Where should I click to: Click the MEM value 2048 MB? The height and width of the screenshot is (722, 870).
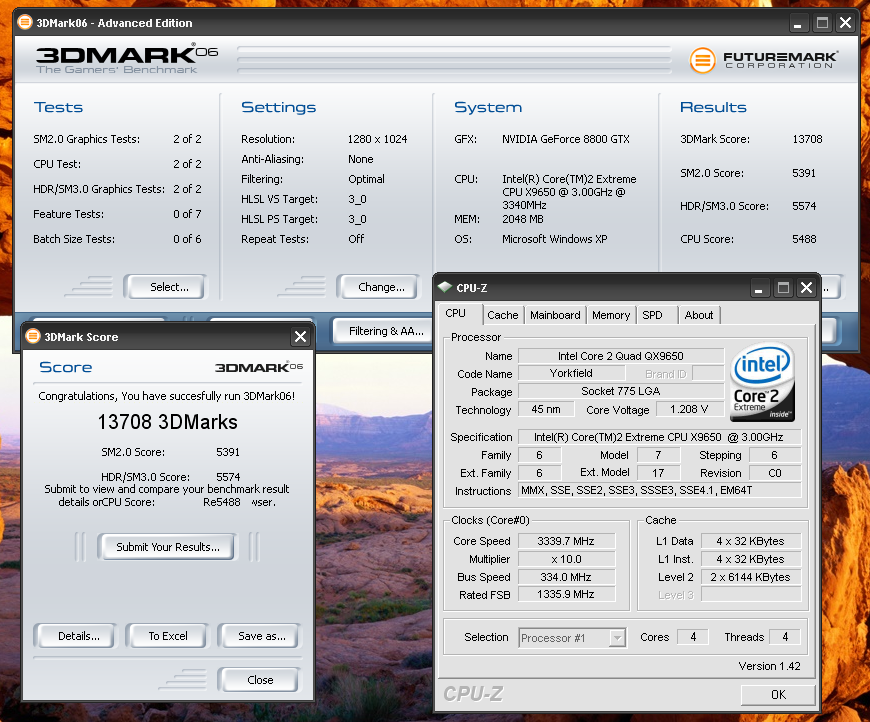click(523, 219)
